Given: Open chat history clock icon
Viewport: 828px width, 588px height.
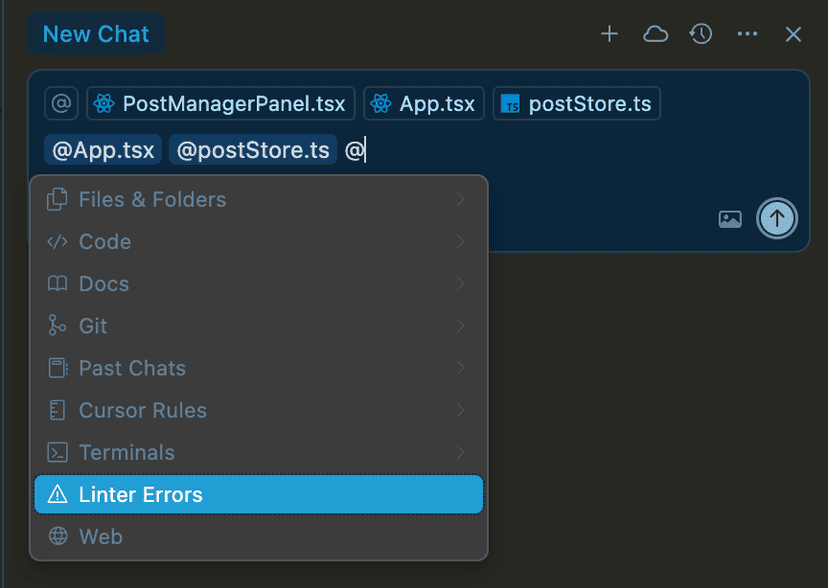Looking at the screenshot, I should pyautogui.click(x=701, y=34).
